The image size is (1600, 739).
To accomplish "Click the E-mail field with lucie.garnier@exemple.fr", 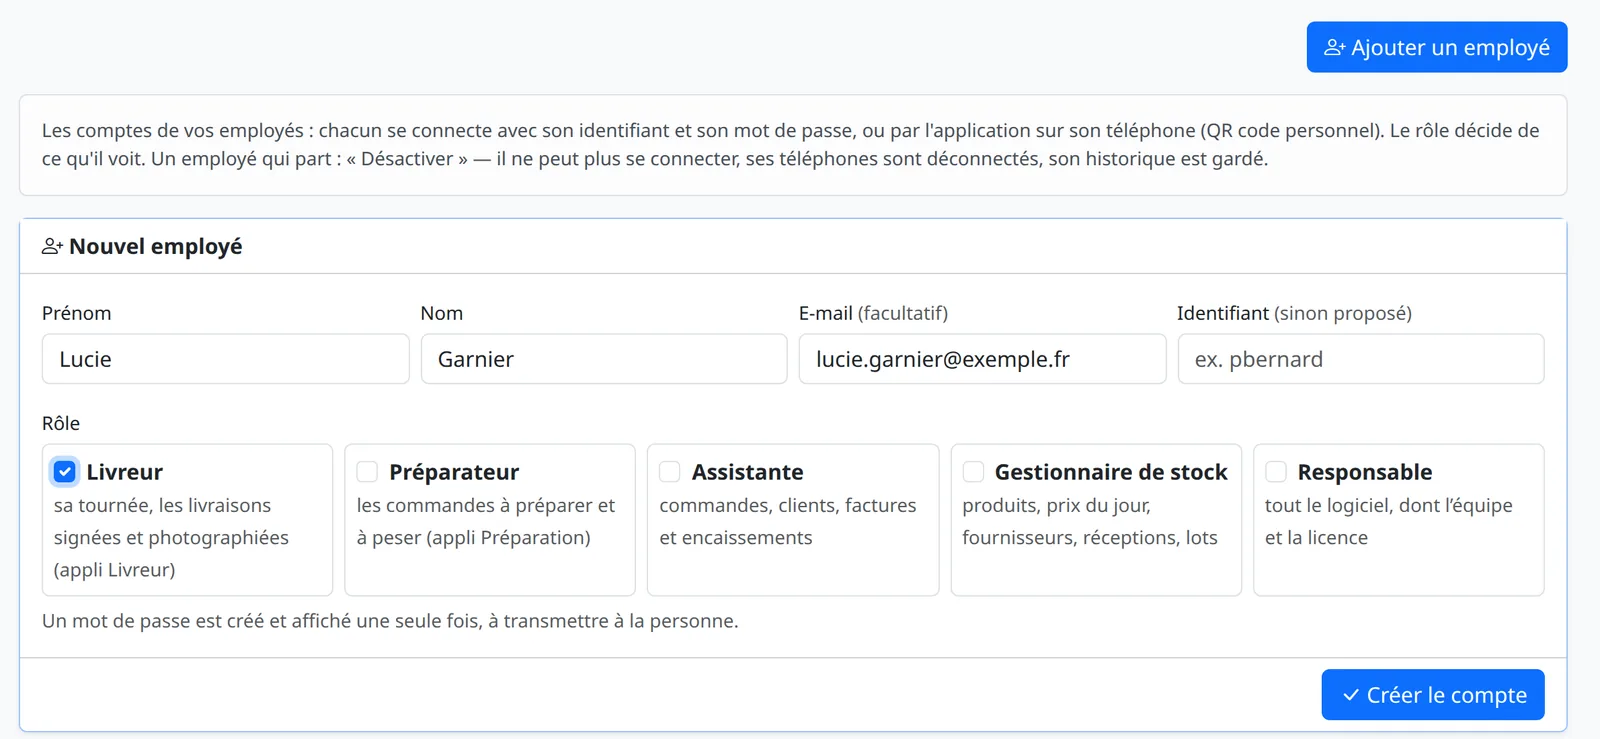I will [x=982, y=359].
